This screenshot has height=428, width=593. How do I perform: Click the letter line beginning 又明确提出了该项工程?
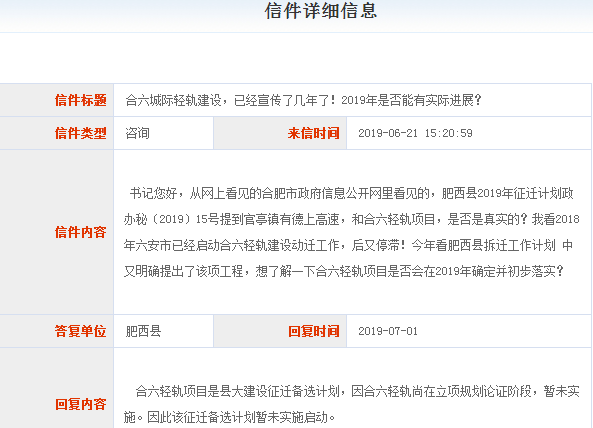[x=344, y=271]
